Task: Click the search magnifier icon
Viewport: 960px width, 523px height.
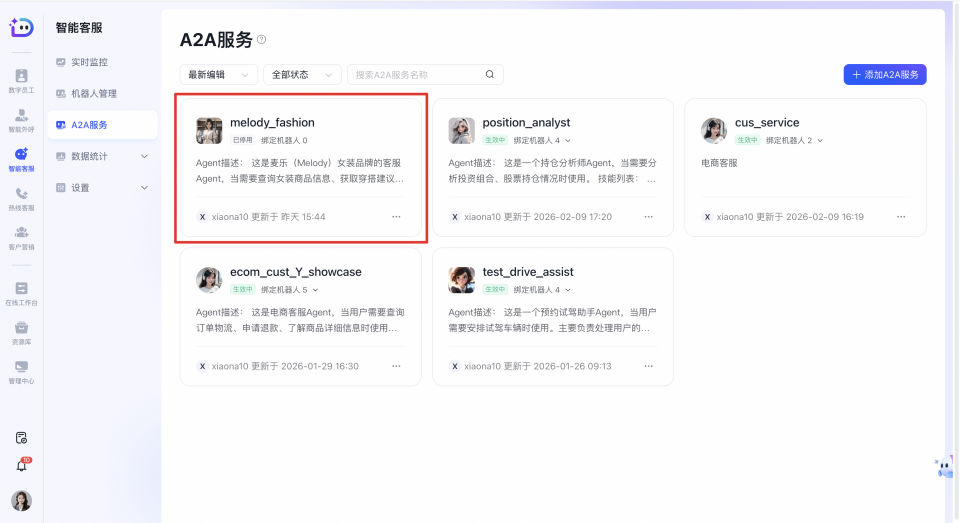Action: click(x=490, y=75)
